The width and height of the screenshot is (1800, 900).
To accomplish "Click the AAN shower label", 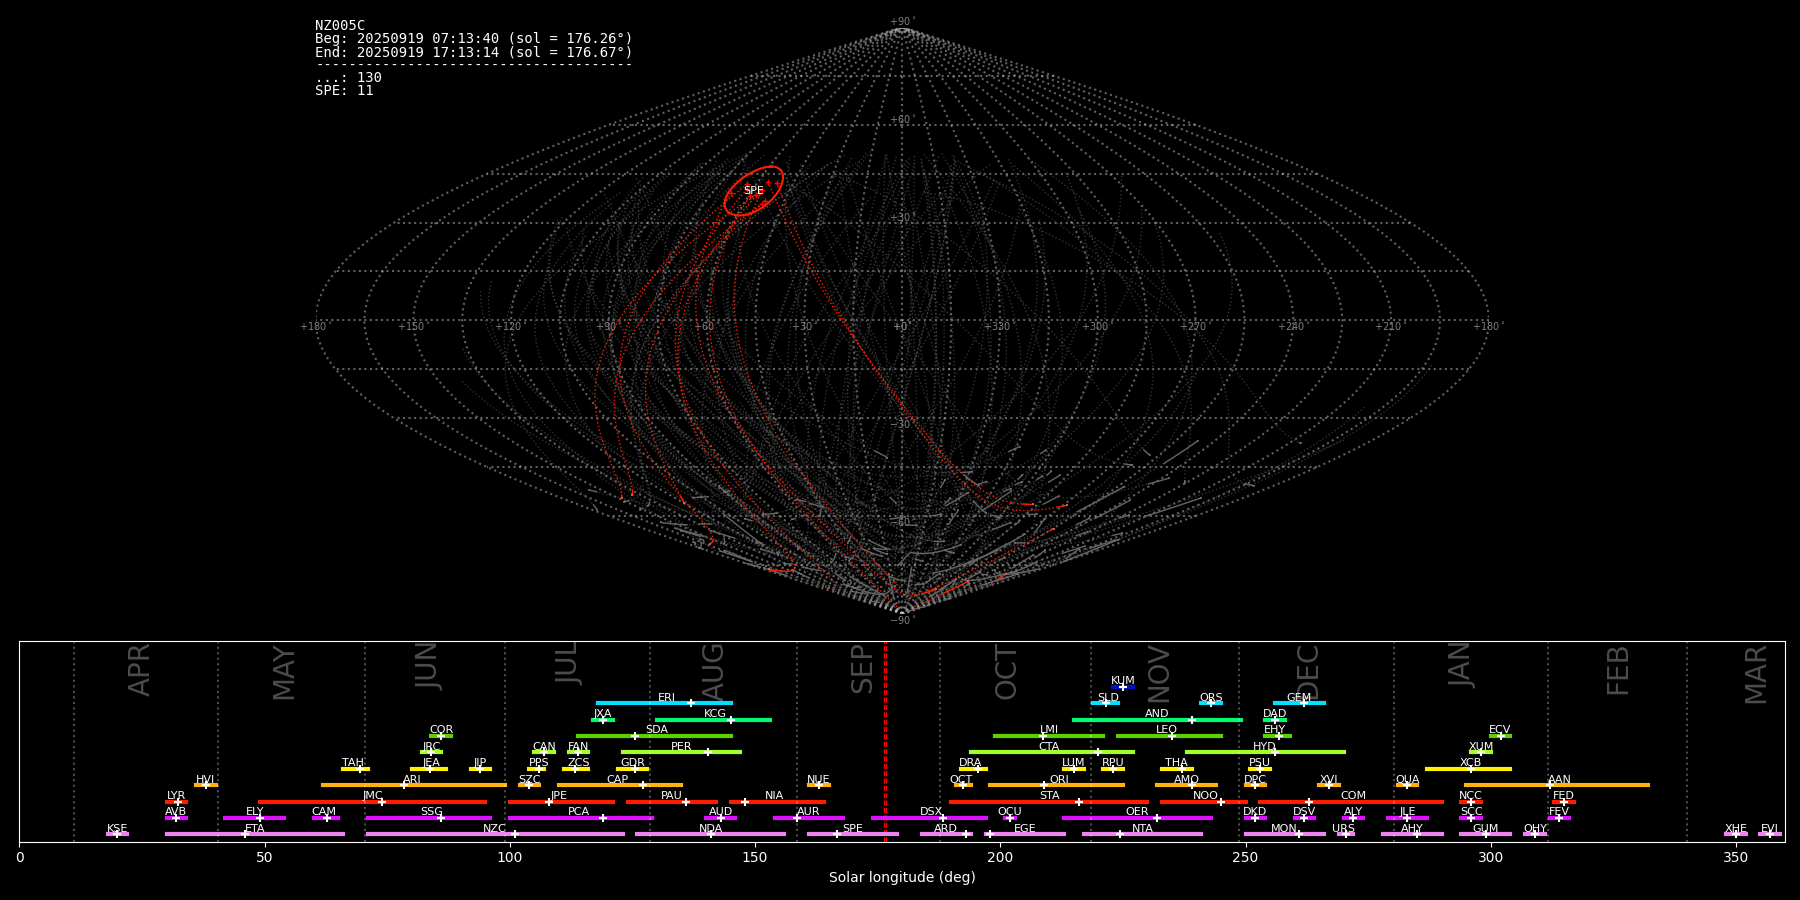I will click(1559, 779).
